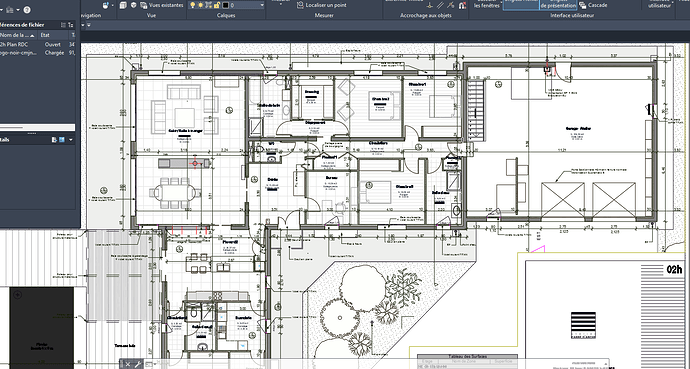The image size is (690, 369).
Task: Click the mouse navigation icon
Action: click(x=105, y=5)
